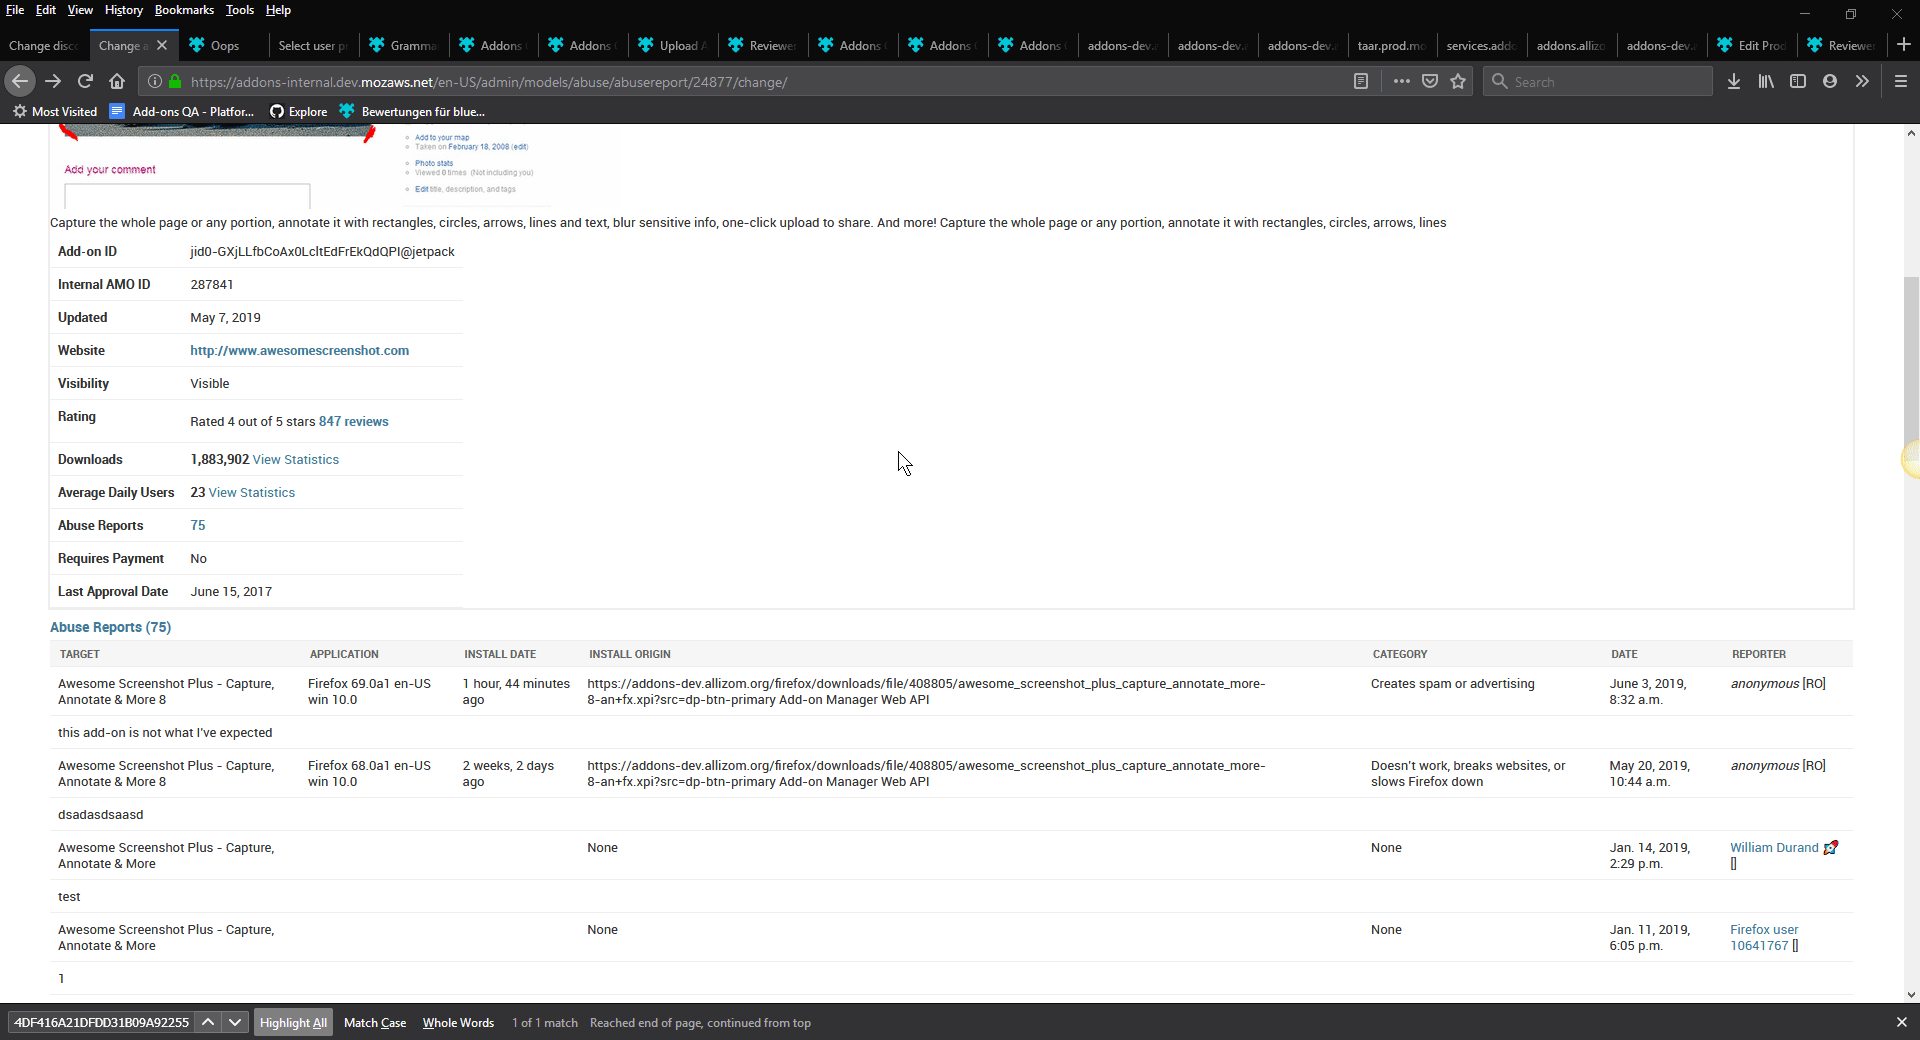This screenshot has height=1040, width=1920.
Task: Open a new tab with the plus button
Action: coord(1904,45)
